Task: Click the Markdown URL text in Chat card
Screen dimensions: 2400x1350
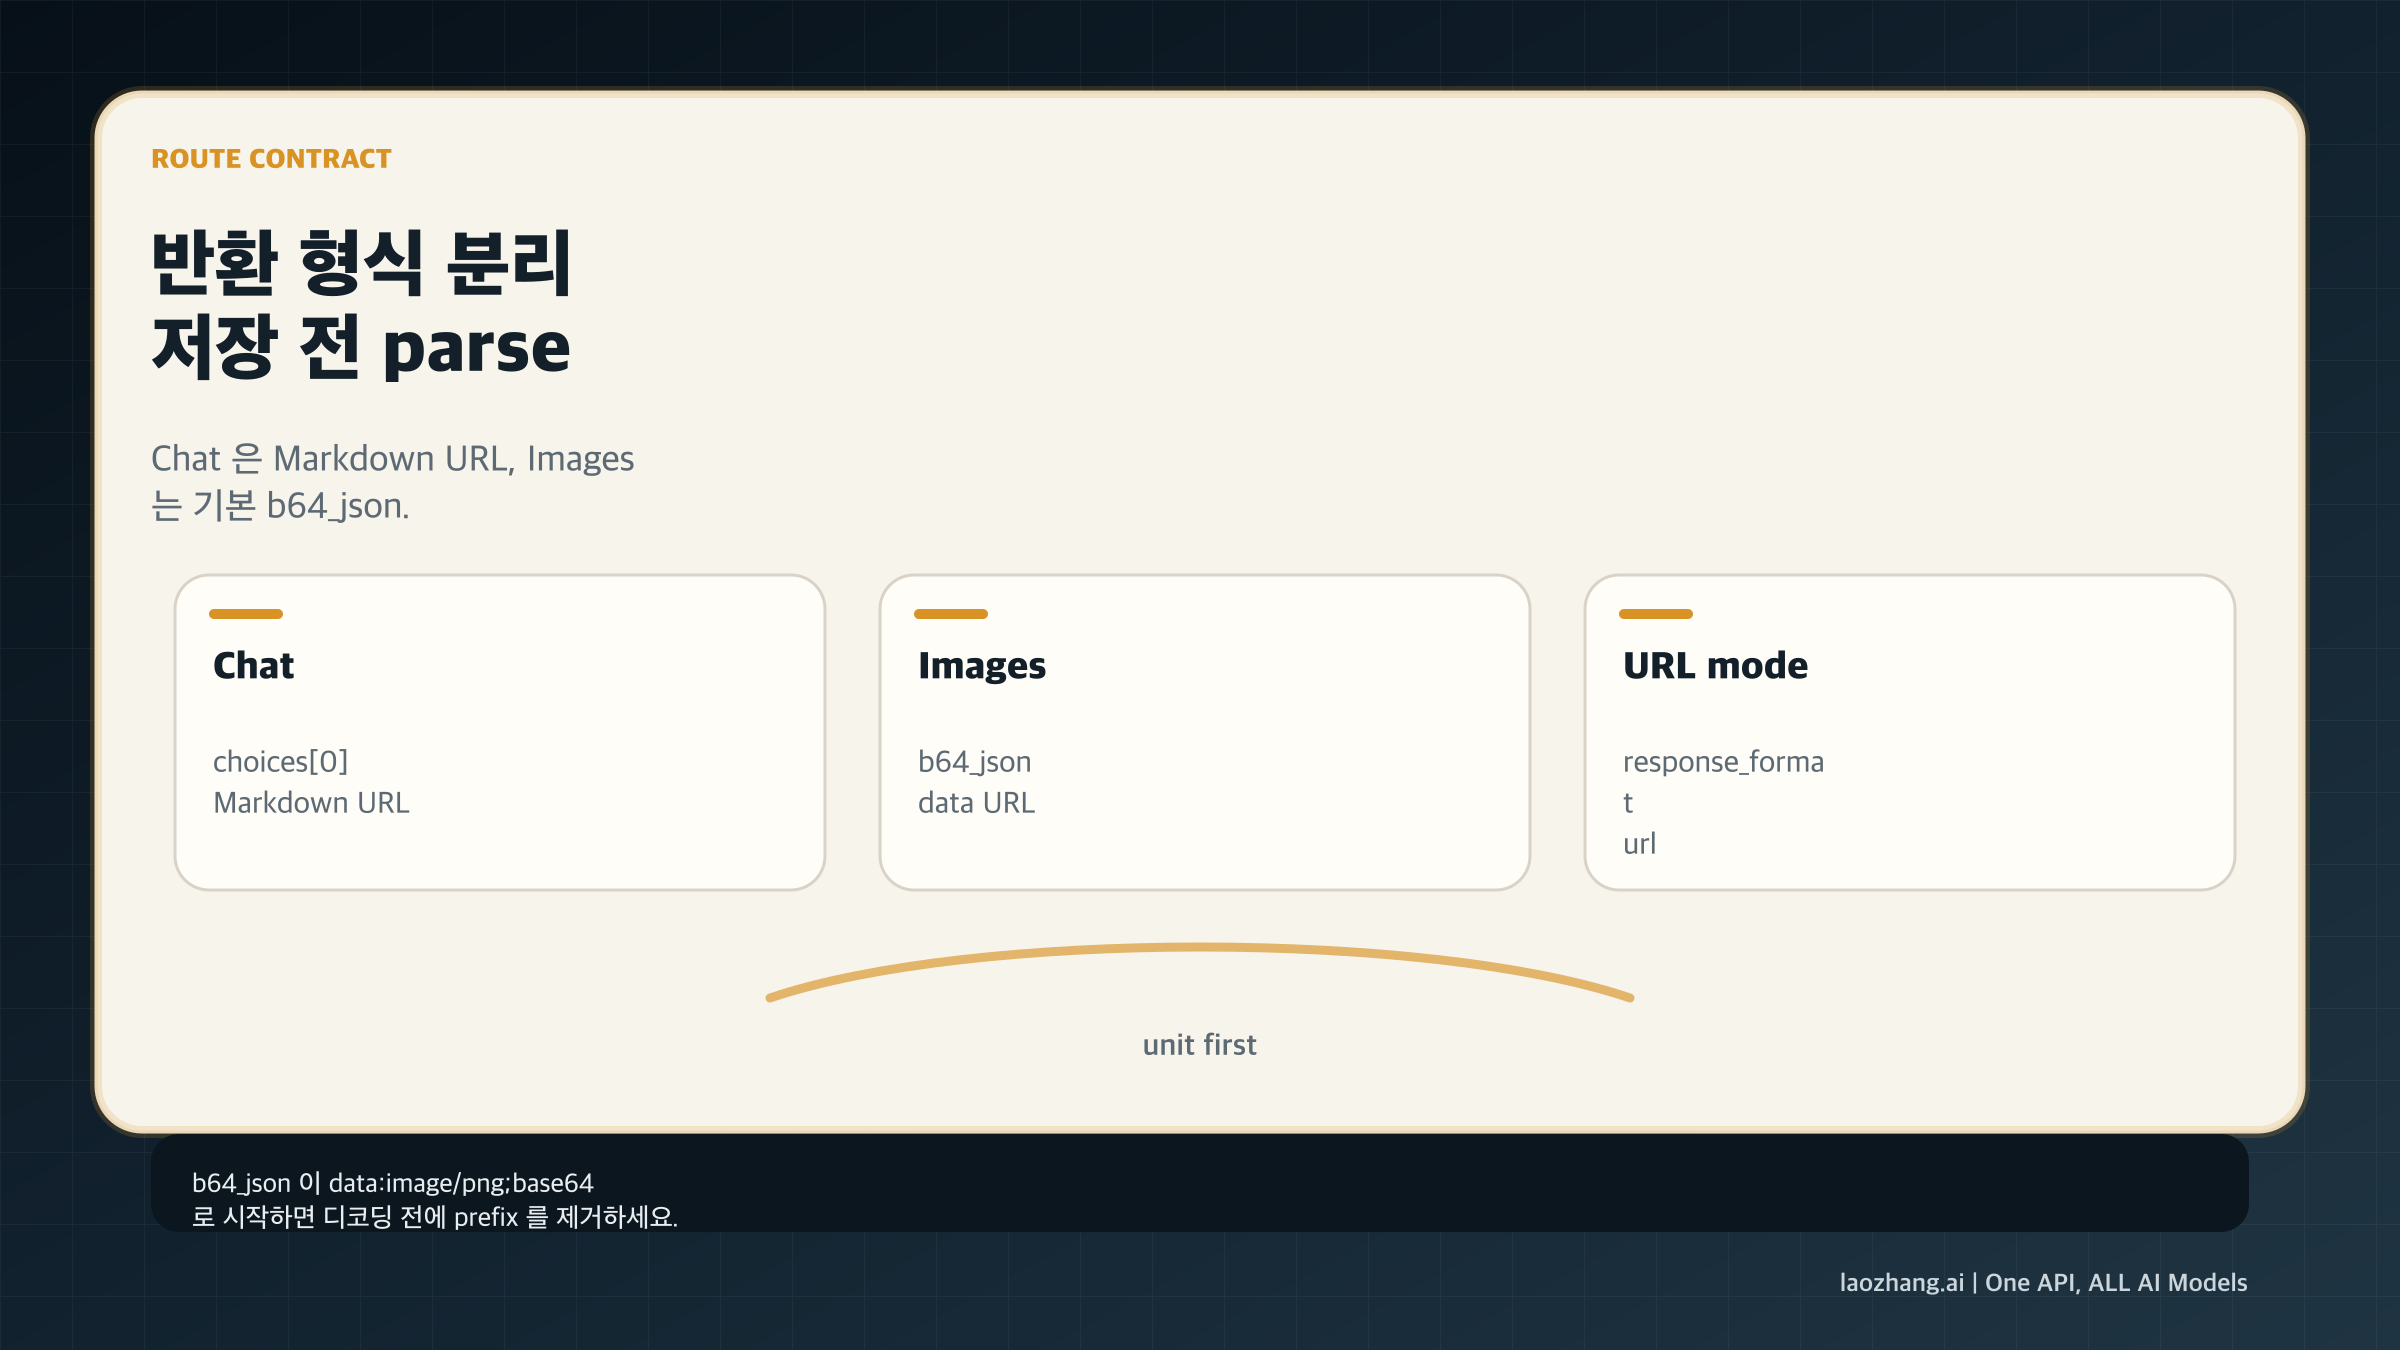Action: 311,802
